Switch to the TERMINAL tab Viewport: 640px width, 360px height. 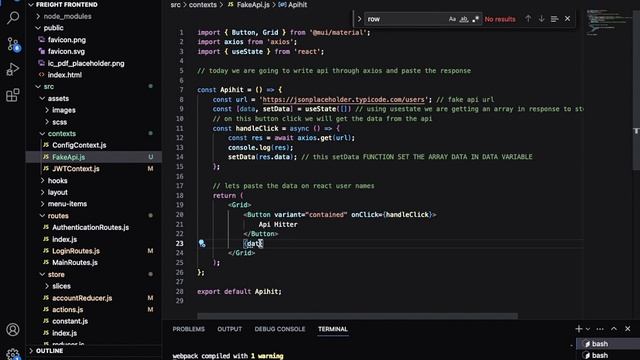(333, 329)
